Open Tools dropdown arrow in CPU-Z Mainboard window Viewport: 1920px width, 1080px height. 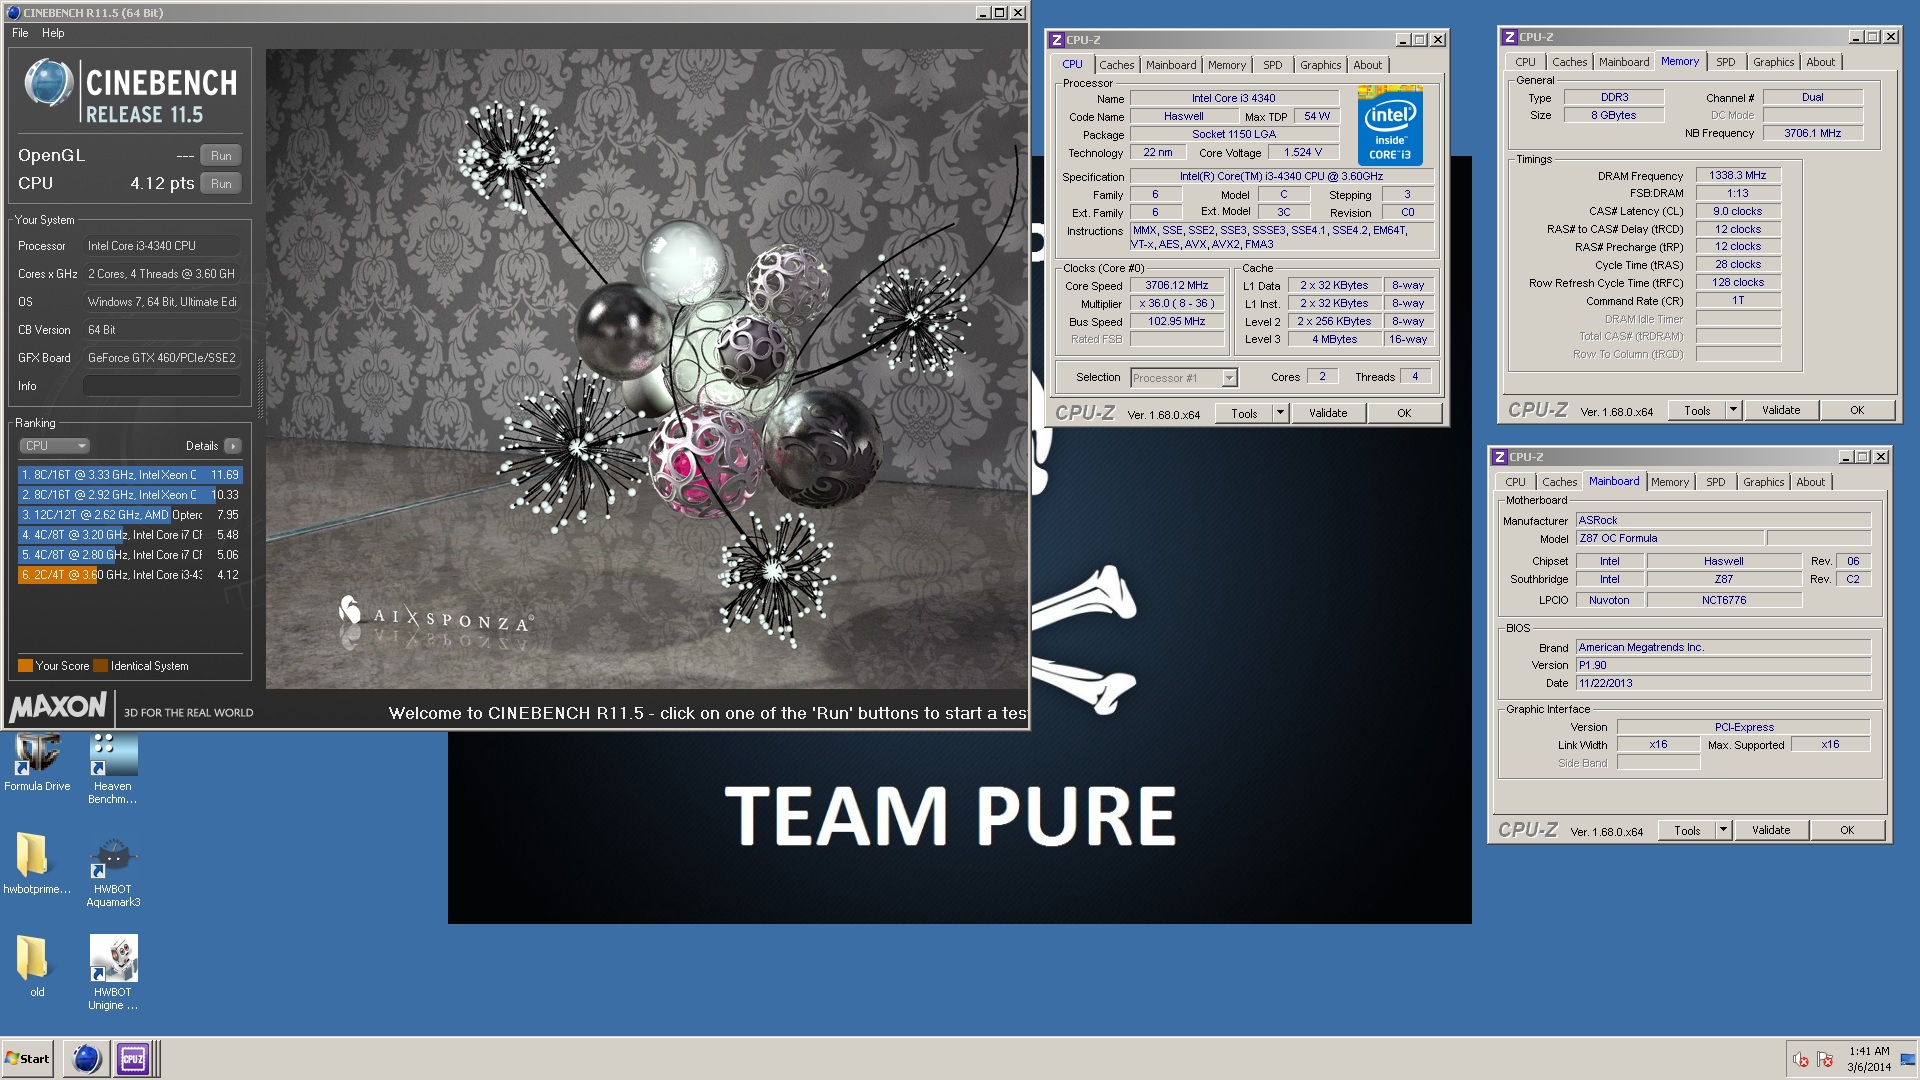coord(1723,830)
